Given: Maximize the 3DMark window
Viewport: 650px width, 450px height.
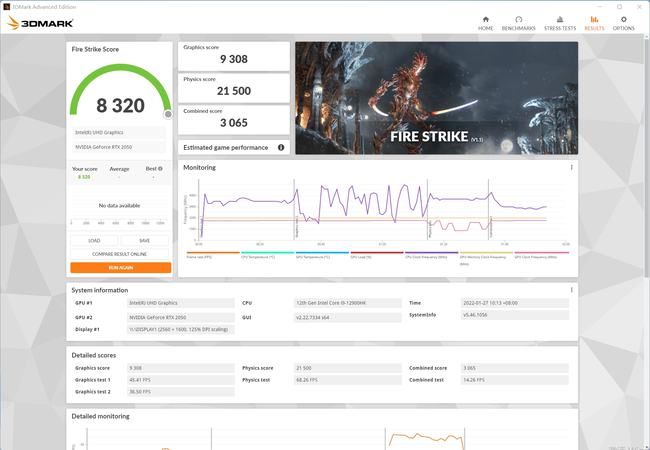Looking at the screenshot, I should (x=620, y=7).
